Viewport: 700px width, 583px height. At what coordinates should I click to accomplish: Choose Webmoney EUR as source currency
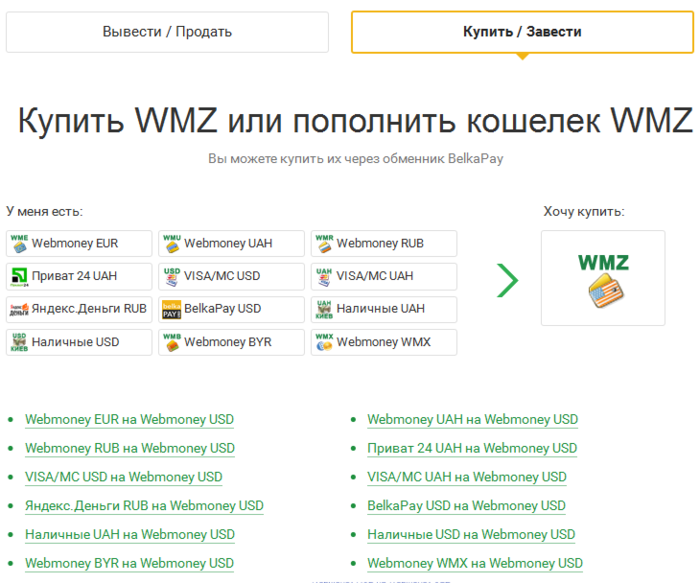click(79, 243)
